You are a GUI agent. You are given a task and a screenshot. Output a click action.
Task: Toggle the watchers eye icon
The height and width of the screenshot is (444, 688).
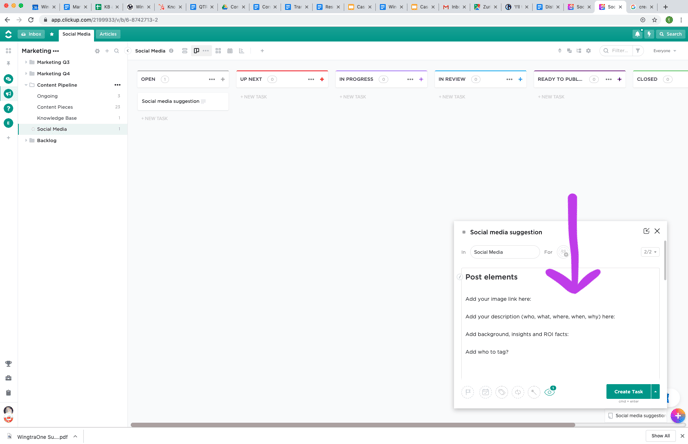(x=549, y=392)
